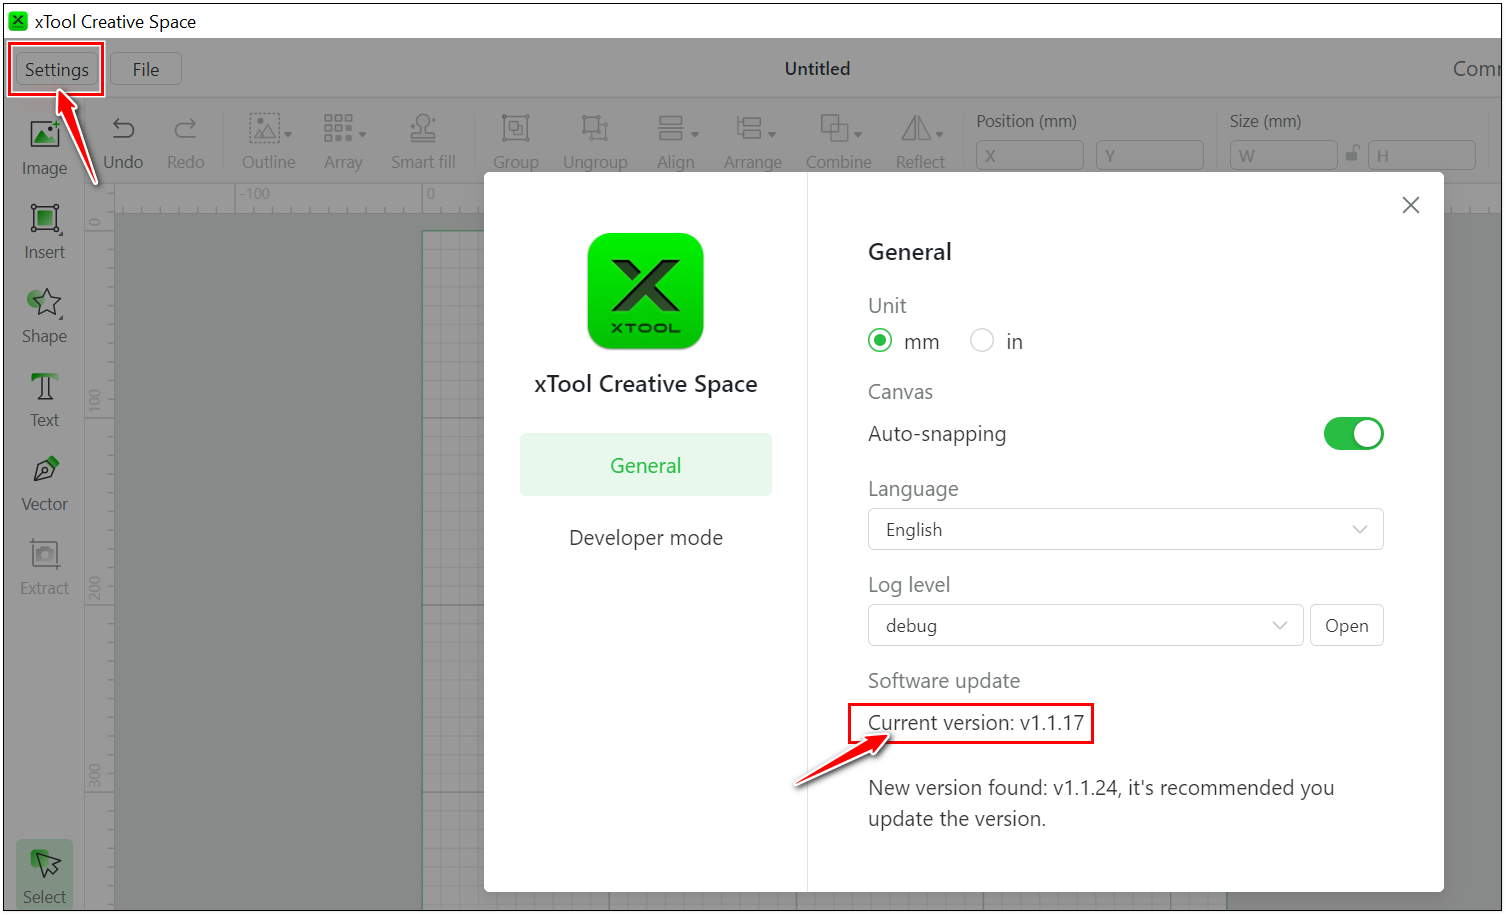
Task: Open the Image import tool
Action: (44, 148)
